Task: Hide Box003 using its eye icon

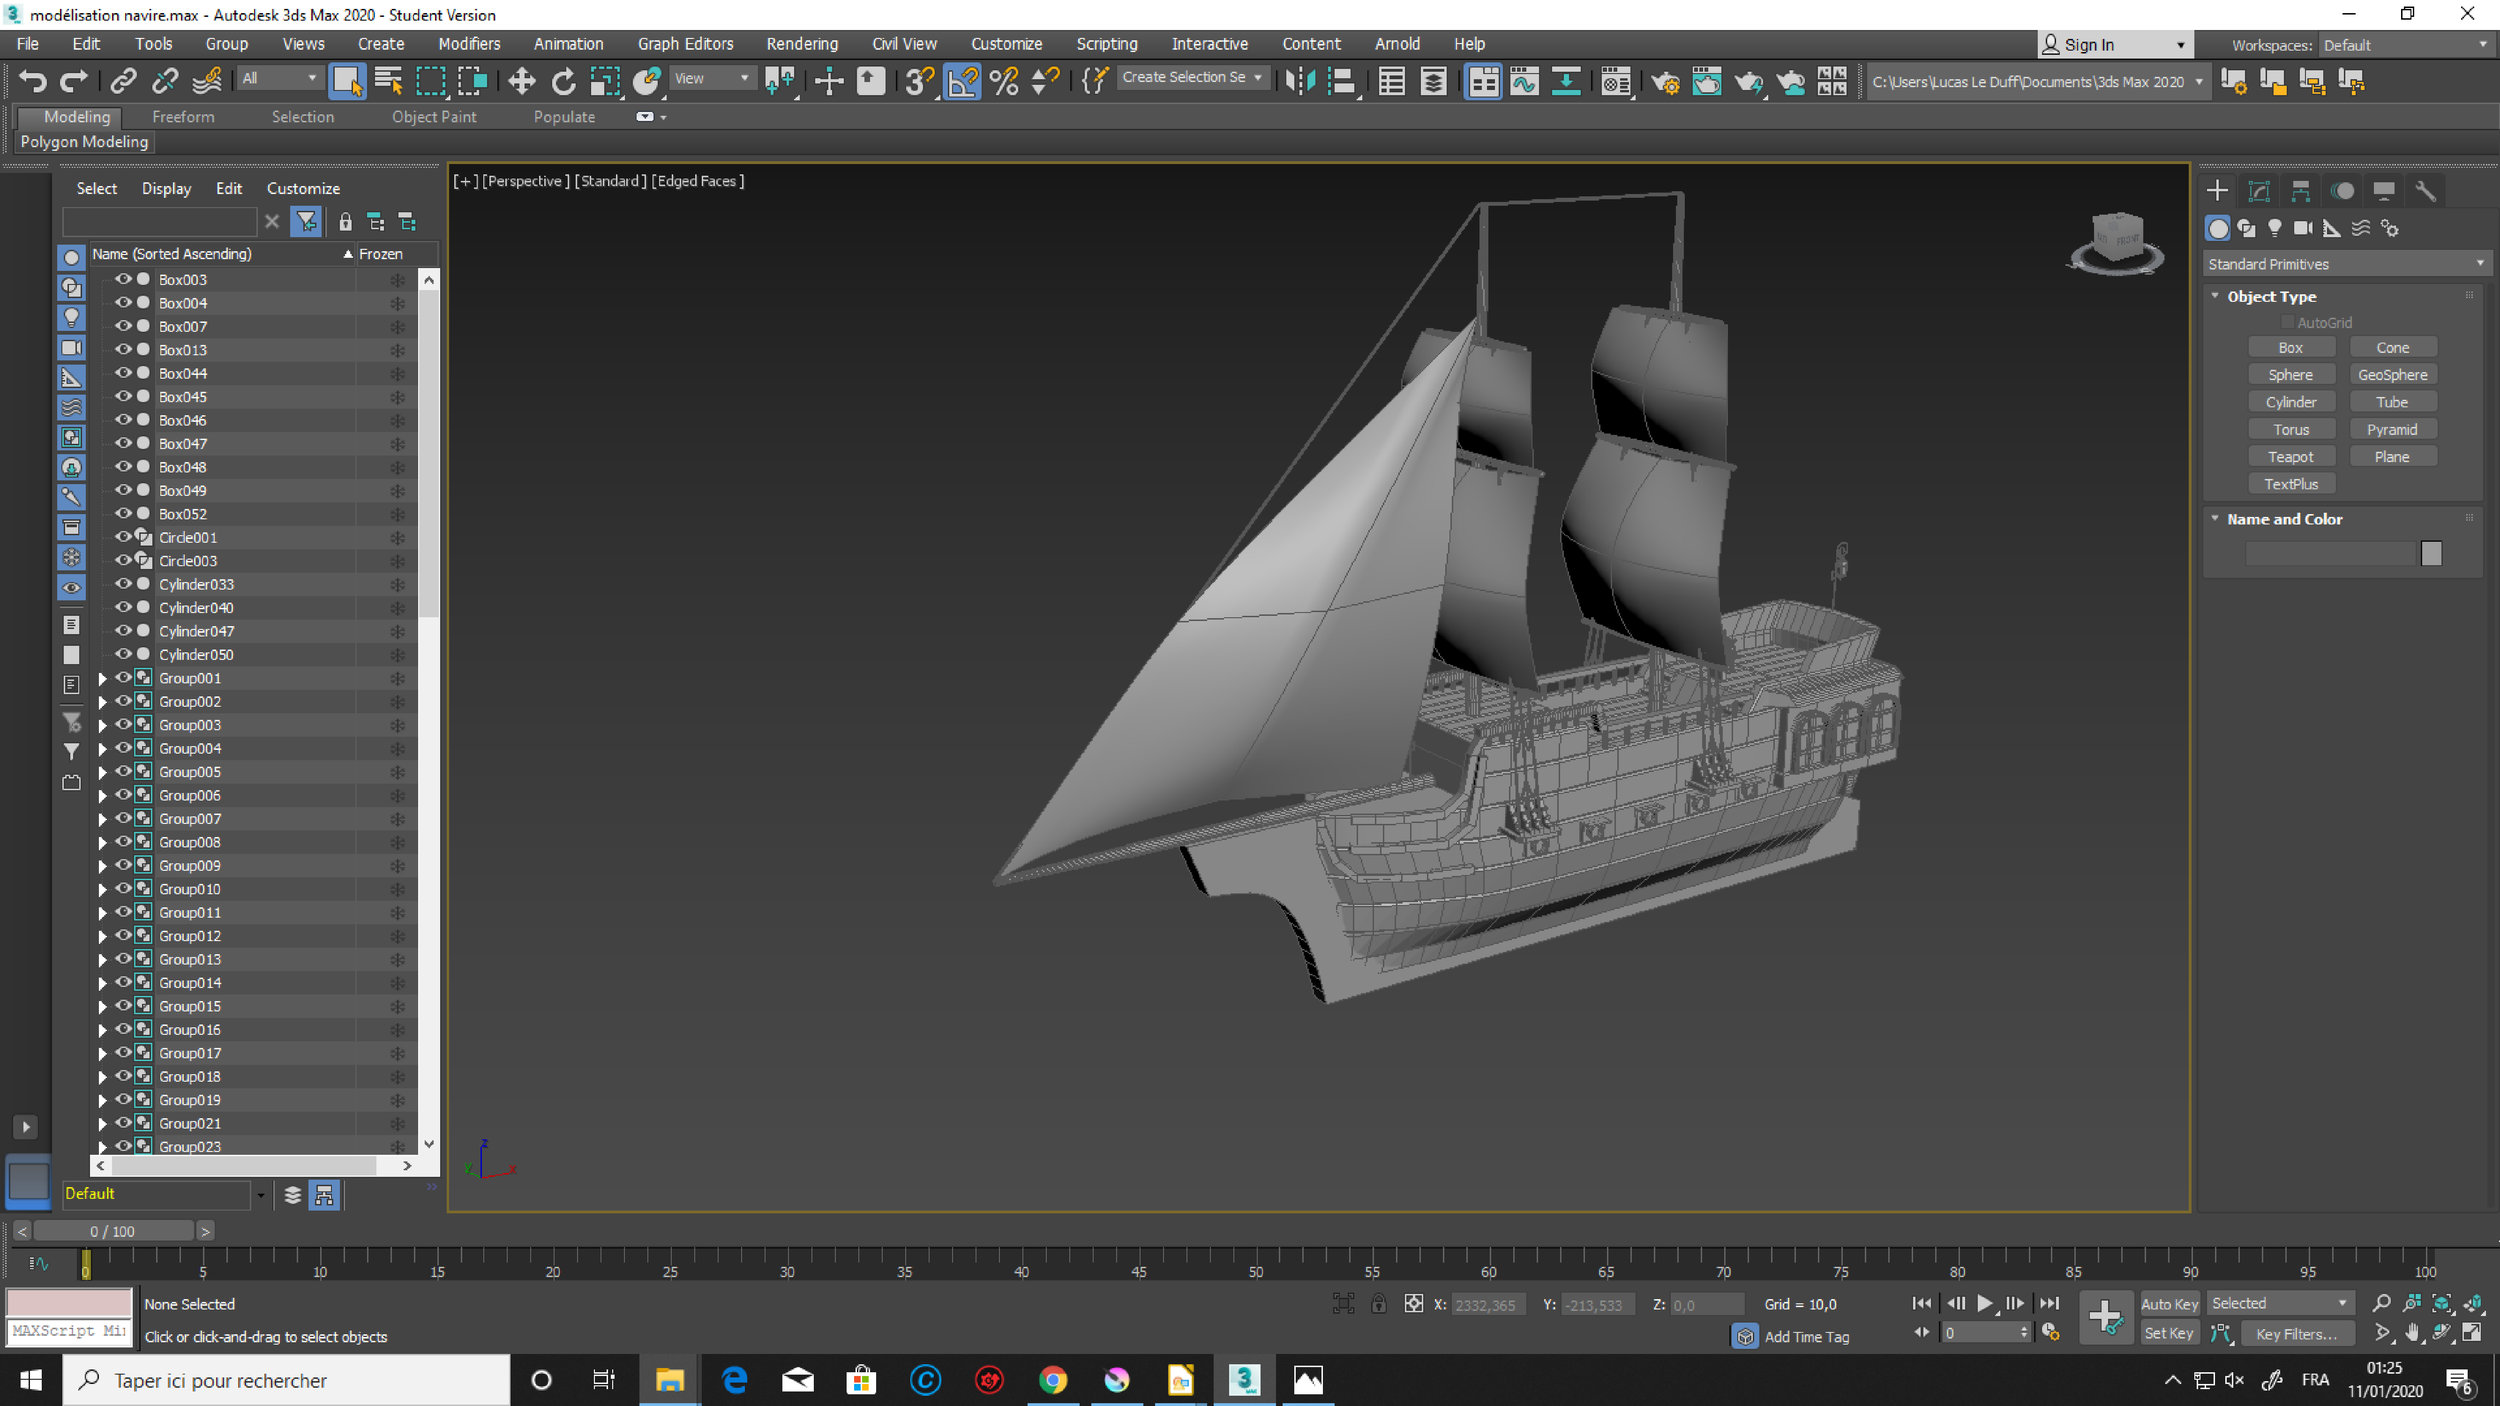Action: tap(123, 279)
